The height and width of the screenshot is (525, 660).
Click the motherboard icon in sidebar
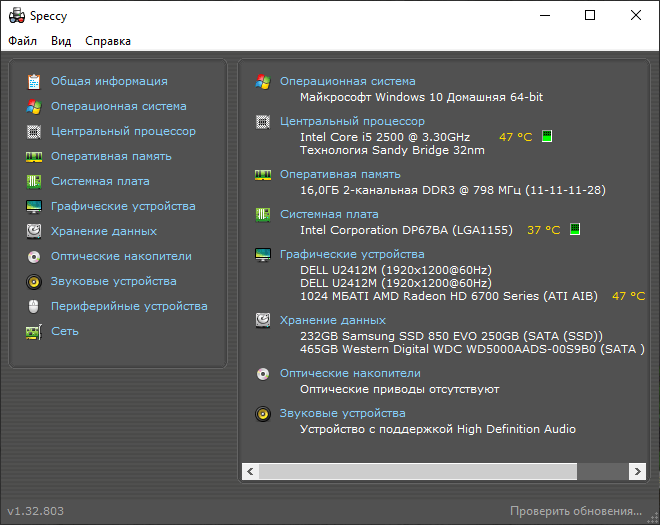coord(33,181)
